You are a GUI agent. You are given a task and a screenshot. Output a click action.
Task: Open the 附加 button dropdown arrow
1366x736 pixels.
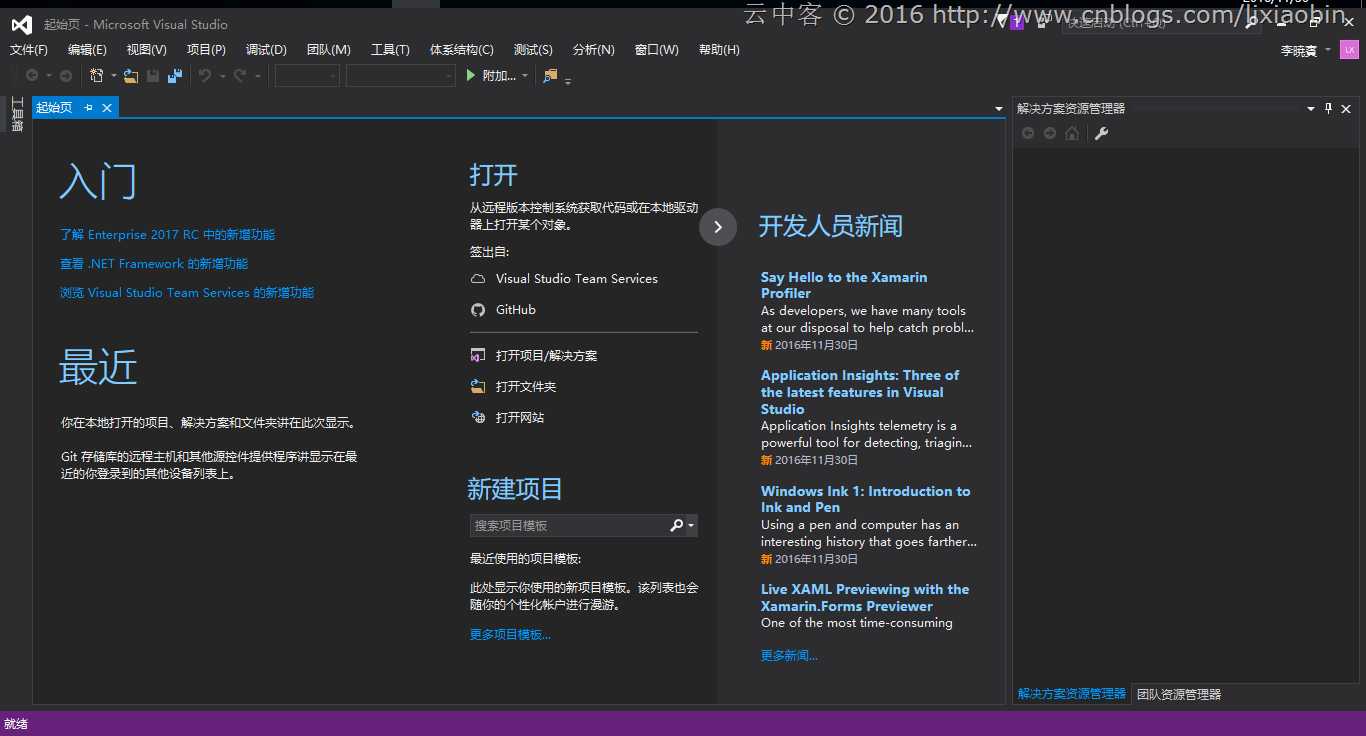525,76
